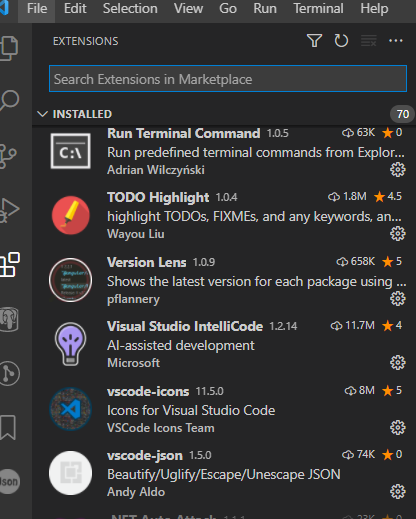Click description 'Icons for Visual Studio Code'
This screenshot has height=519, width=416.
pos(191,410)
